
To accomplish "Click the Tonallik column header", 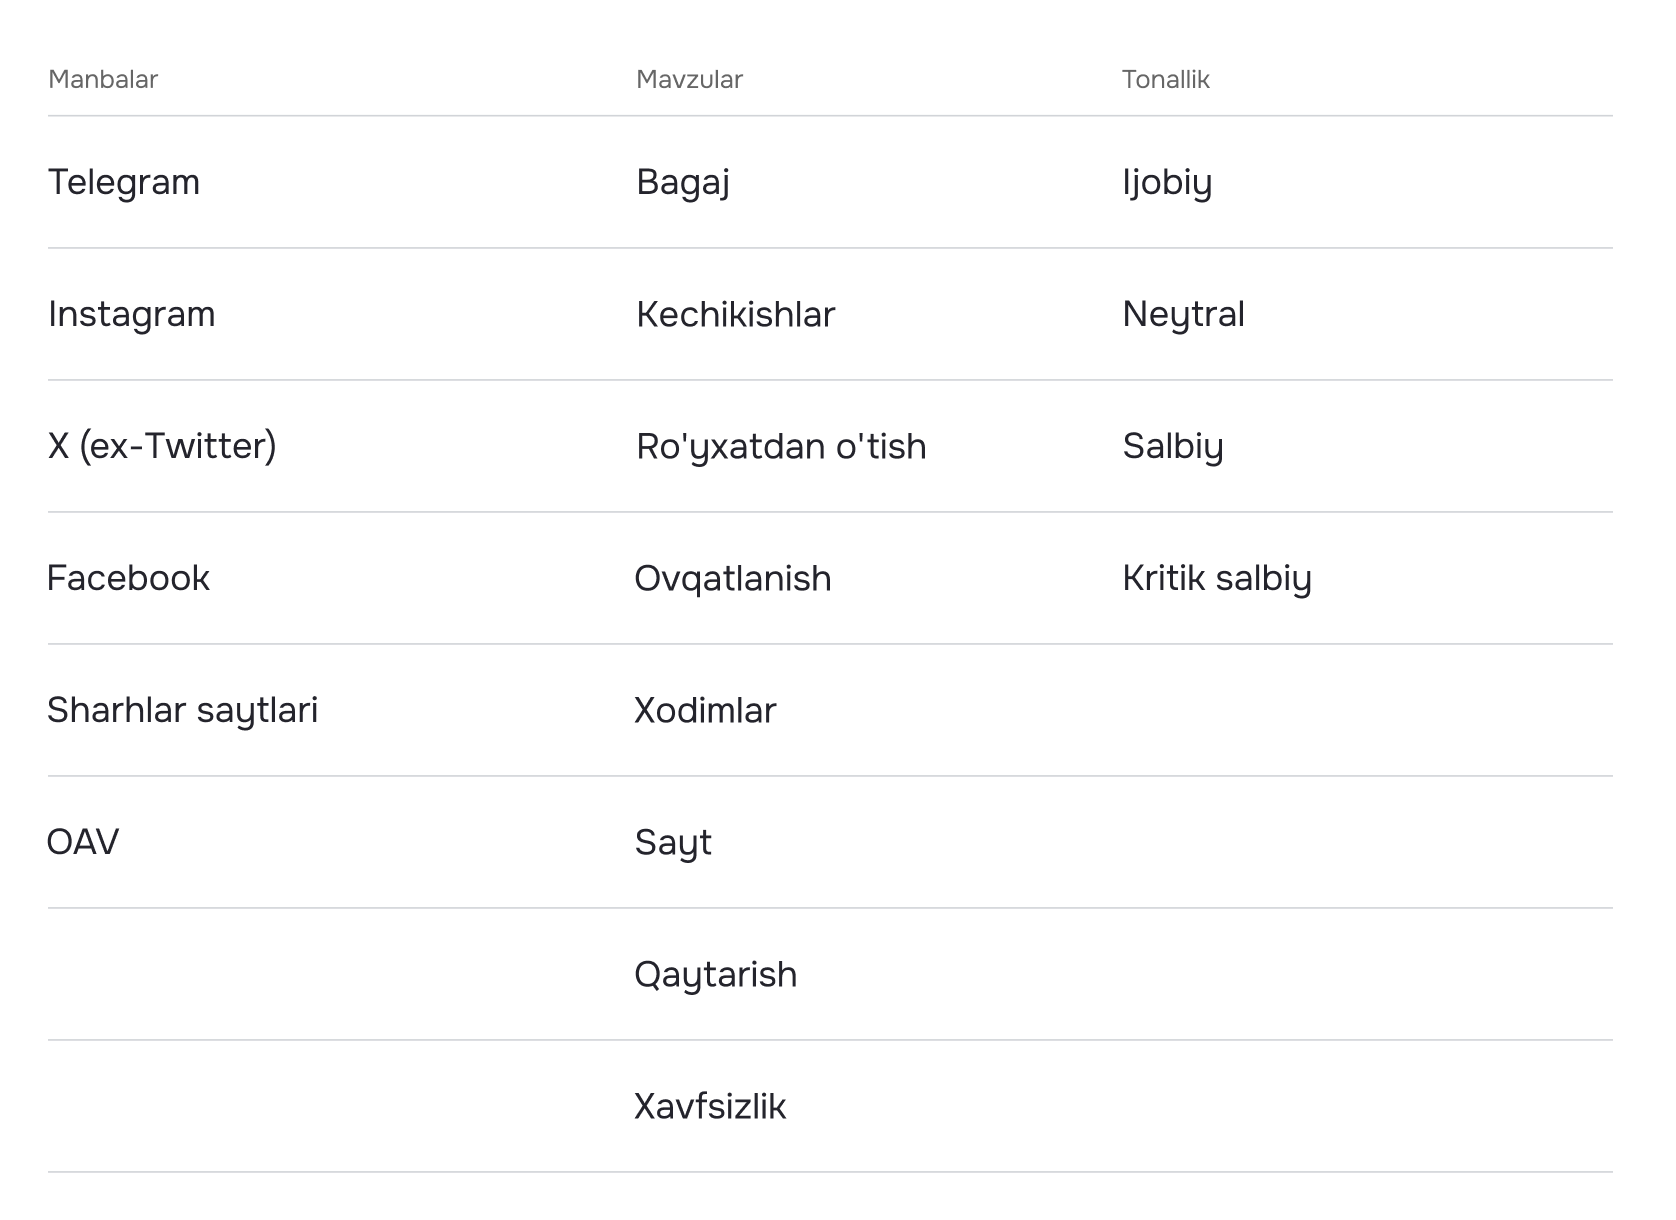I will (1166, 79).
